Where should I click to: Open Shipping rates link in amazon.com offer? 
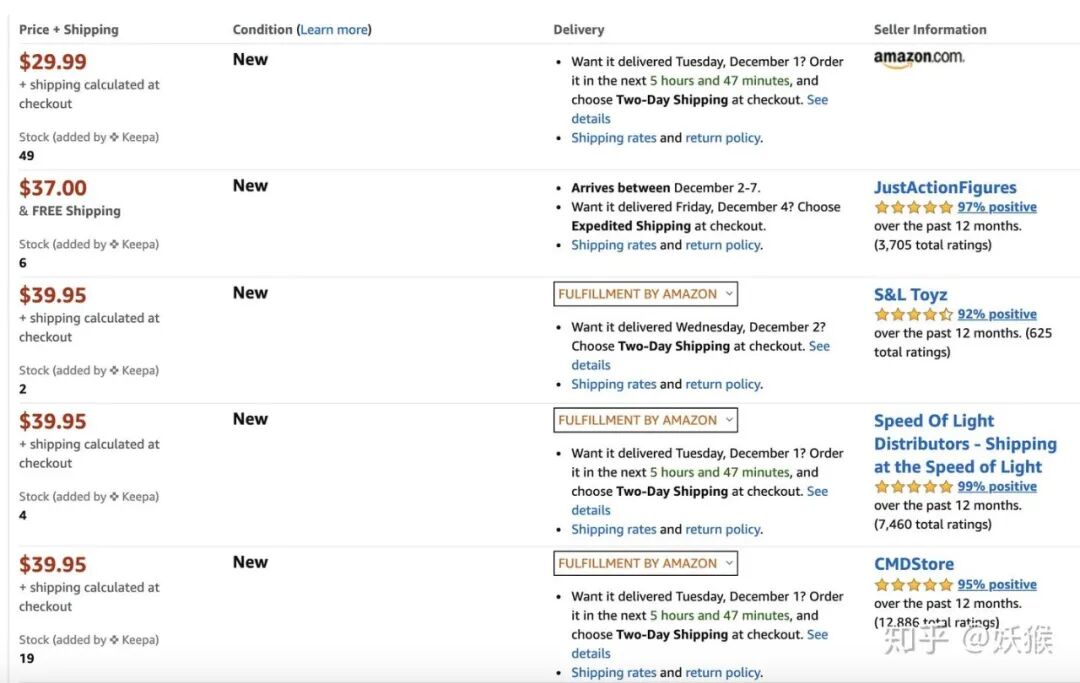coord(614,138)
